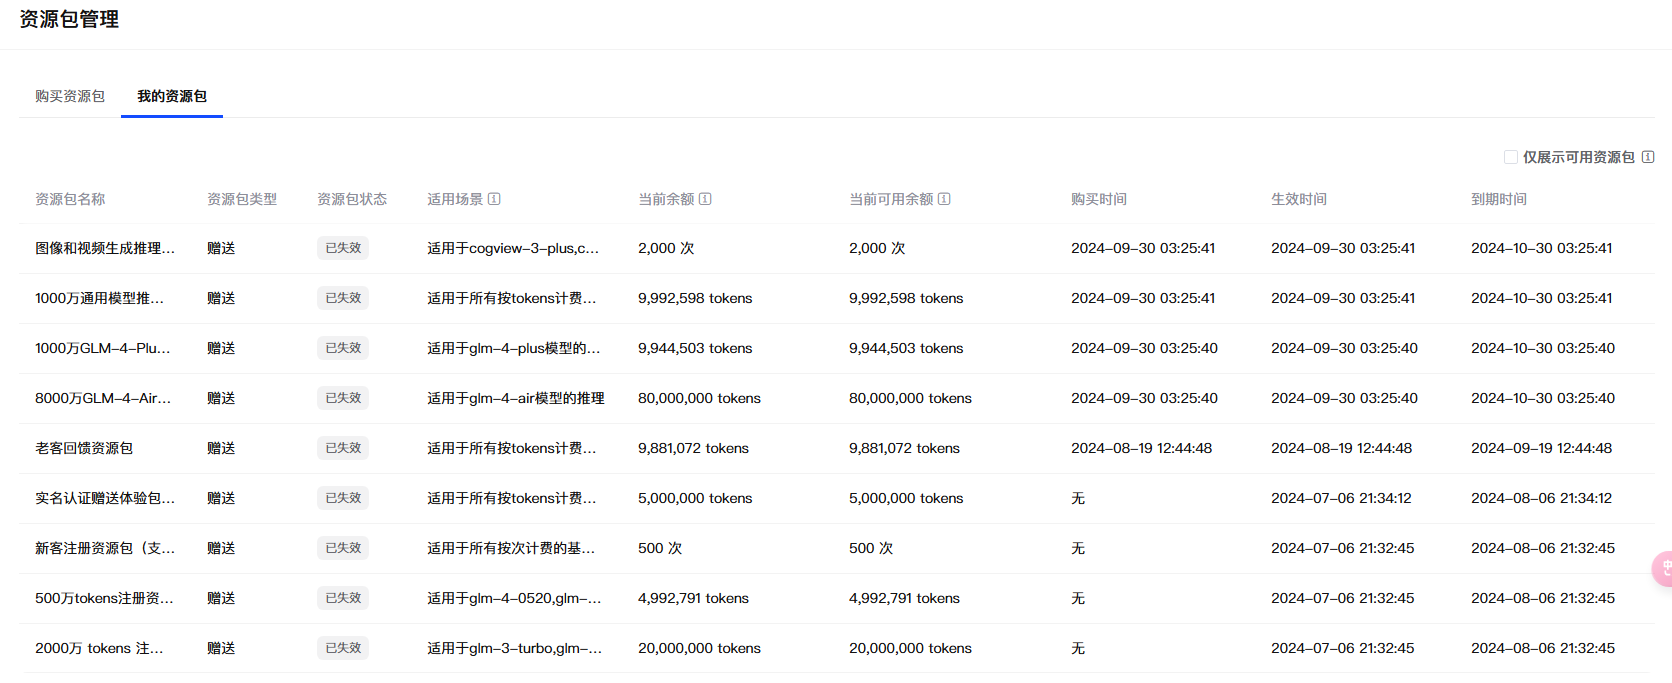Click the 适用于glm-4-0520 scenario cell
Image resolution: width=1672 pixels, height=683 pixels.
tap(514, 598)
